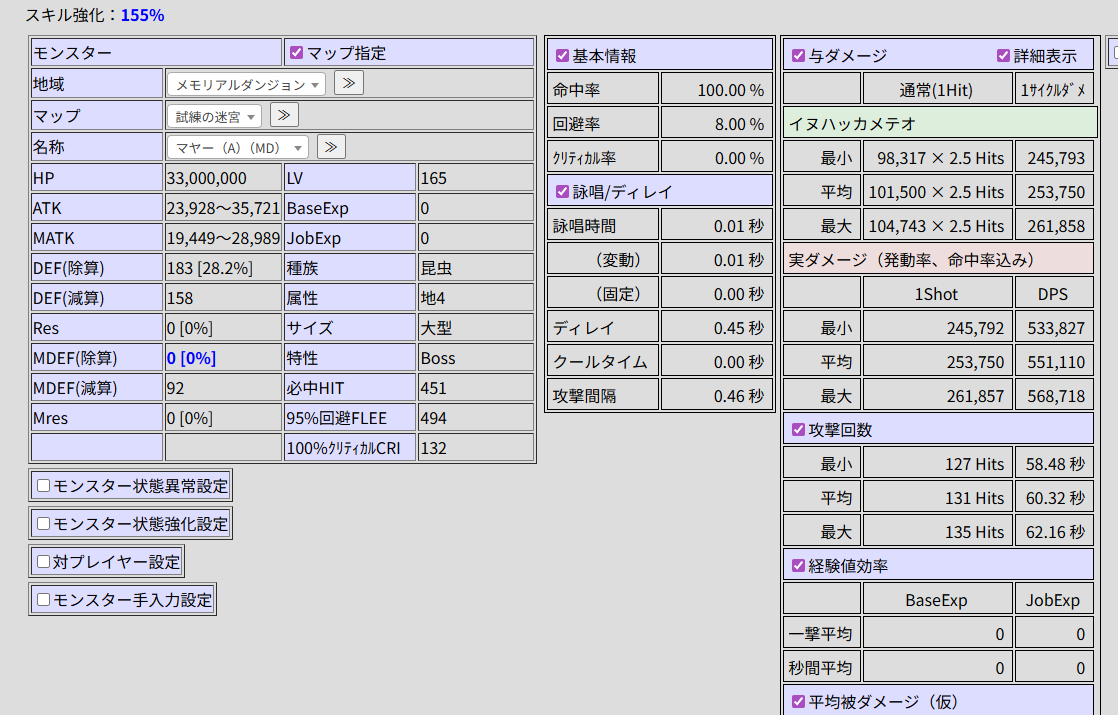Image resolution: width=1118 pixels, height=715 pixels.
Task: Click the ≫ button beside the 名称 dropdown
Action: point(331,147)
